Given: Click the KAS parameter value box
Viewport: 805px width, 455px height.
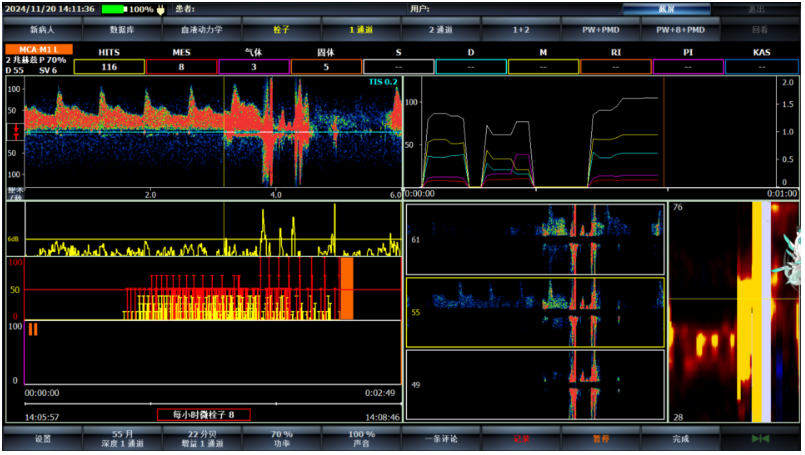Looking at the screenshot, I should [x=761, y=67].
